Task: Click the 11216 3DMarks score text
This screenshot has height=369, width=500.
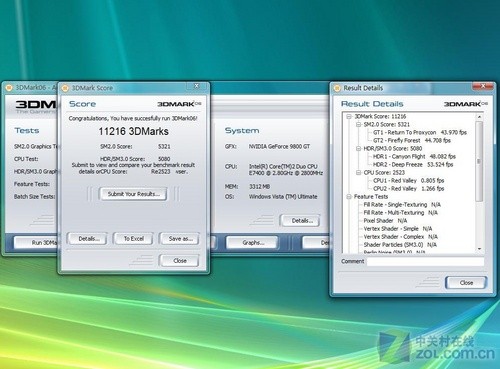Action: point(133,131)
